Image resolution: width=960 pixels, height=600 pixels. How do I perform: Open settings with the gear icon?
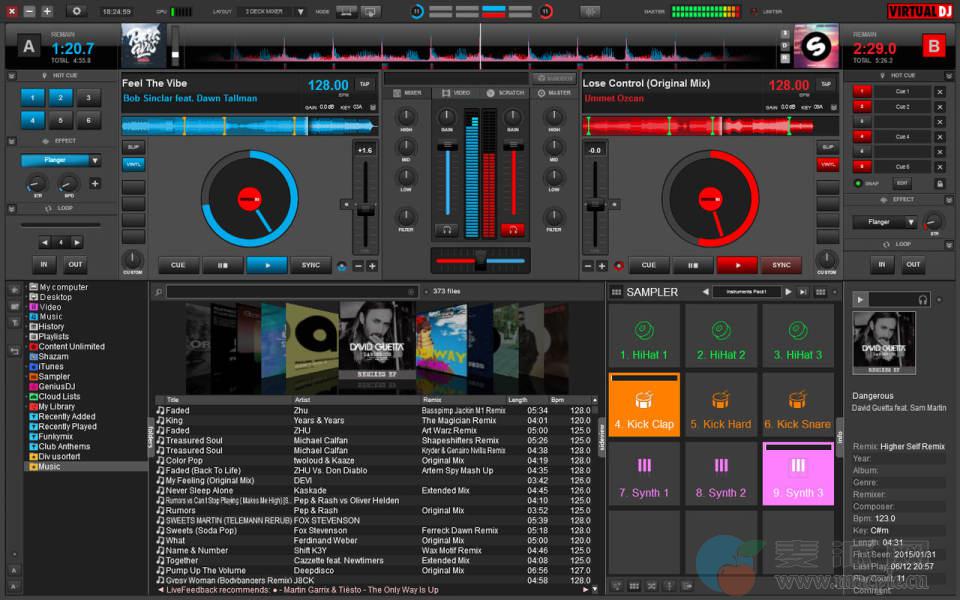[x=76, y=11]
